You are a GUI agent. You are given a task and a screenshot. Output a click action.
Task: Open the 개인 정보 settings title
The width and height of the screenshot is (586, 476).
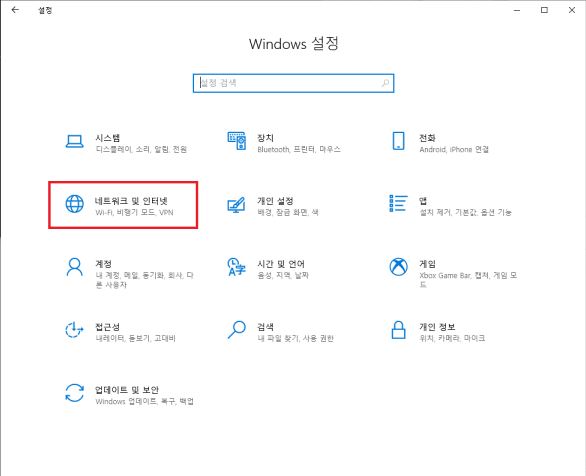[437, 327]
